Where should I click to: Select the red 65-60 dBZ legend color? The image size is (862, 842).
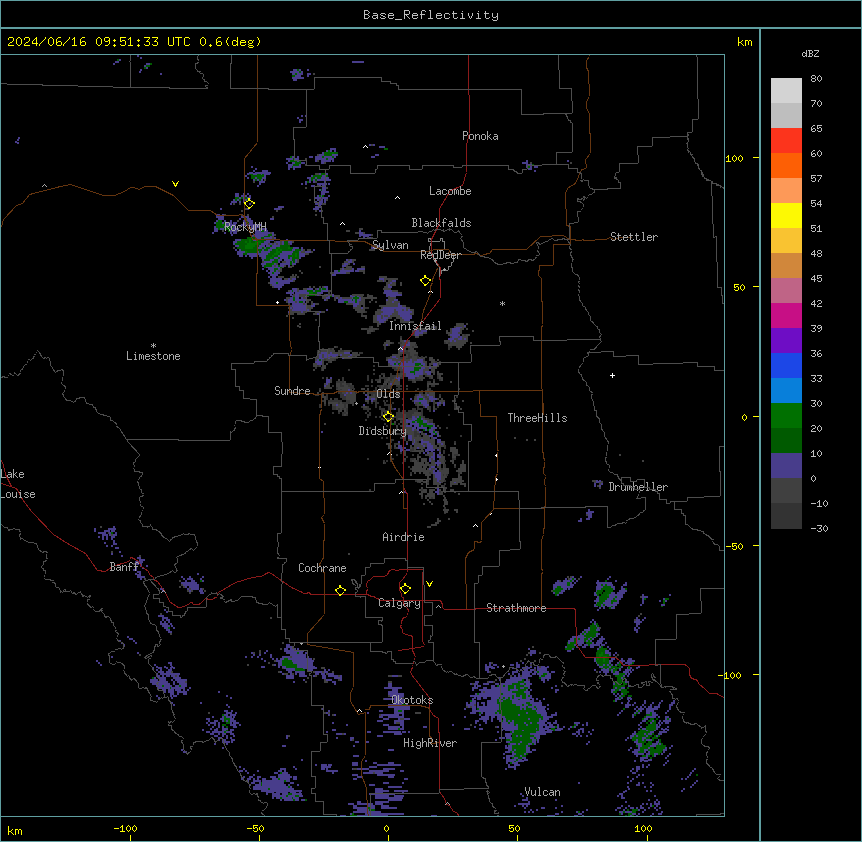(x=786, y=141)
